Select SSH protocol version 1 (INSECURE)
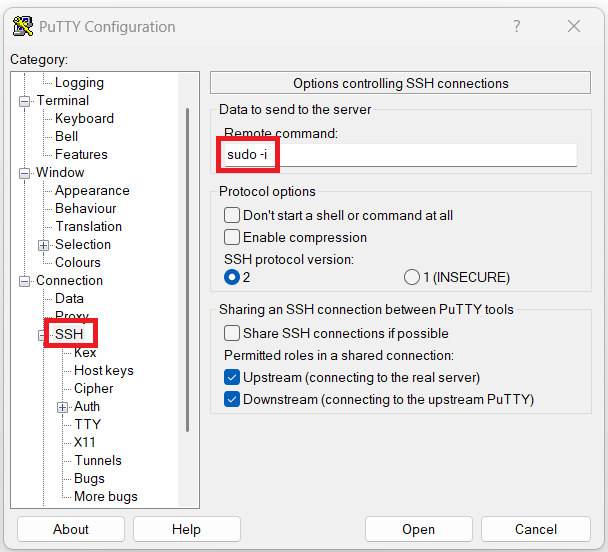This screenshot has width=608, height=552. click(x=411, y=277)
